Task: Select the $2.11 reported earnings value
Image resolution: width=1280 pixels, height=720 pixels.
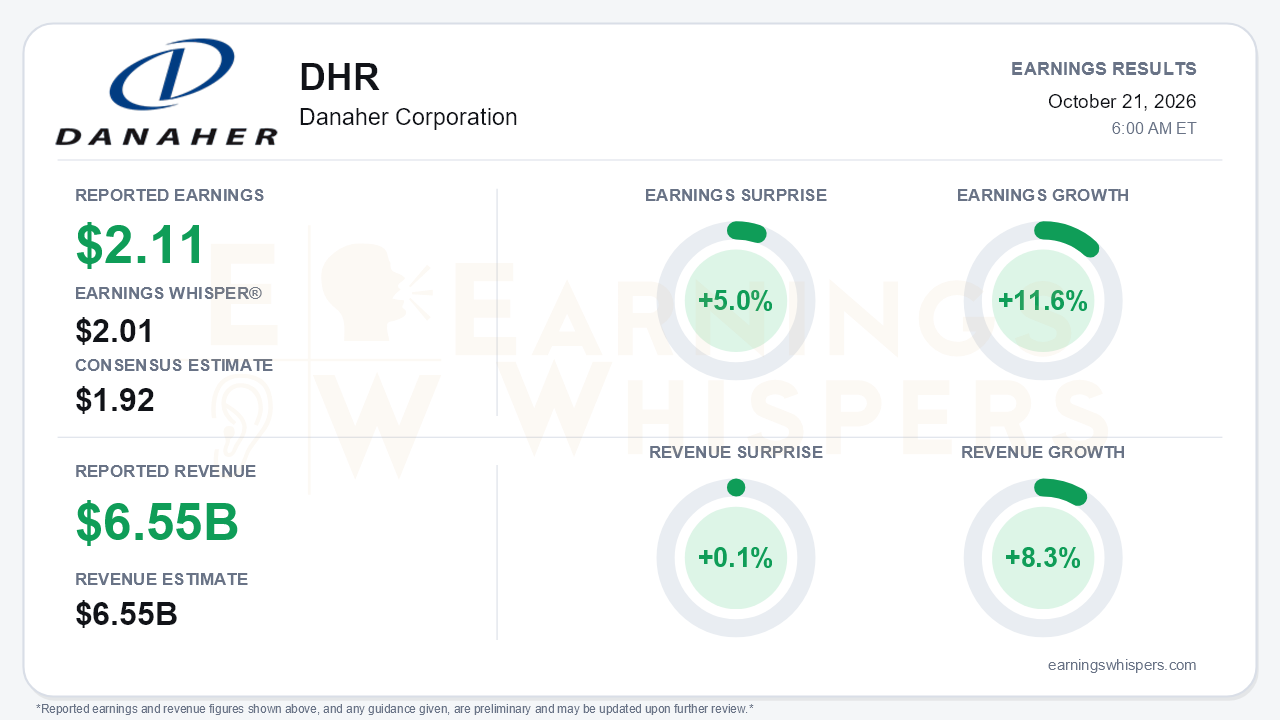Action: (x=141, y=245)
